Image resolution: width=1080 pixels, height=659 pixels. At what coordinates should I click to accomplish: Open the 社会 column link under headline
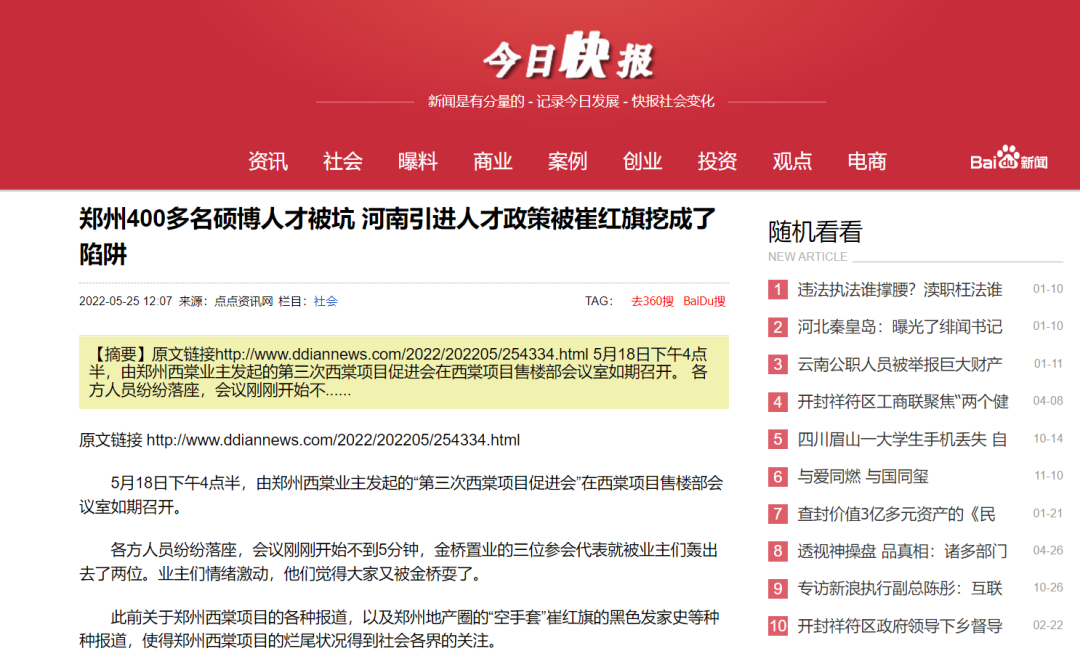tap(326, 301)
